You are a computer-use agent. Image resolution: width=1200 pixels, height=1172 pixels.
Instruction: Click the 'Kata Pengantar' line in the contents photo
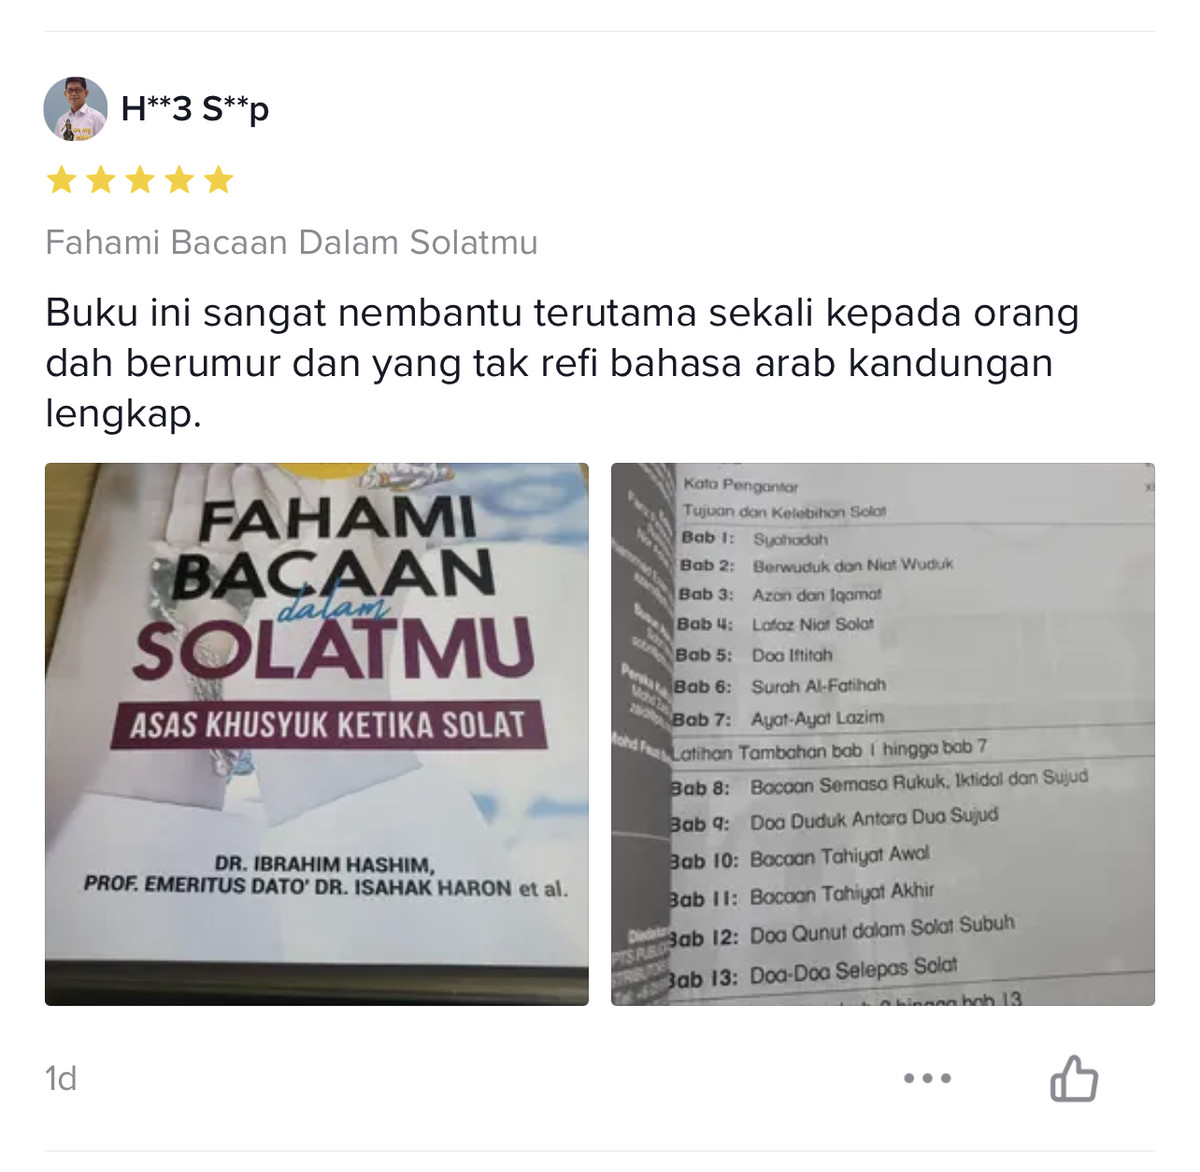741,485
